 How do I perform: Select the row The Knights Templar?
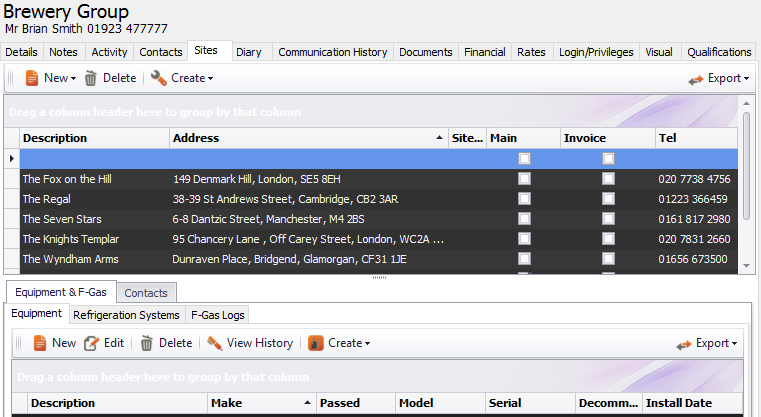(379, 239)
